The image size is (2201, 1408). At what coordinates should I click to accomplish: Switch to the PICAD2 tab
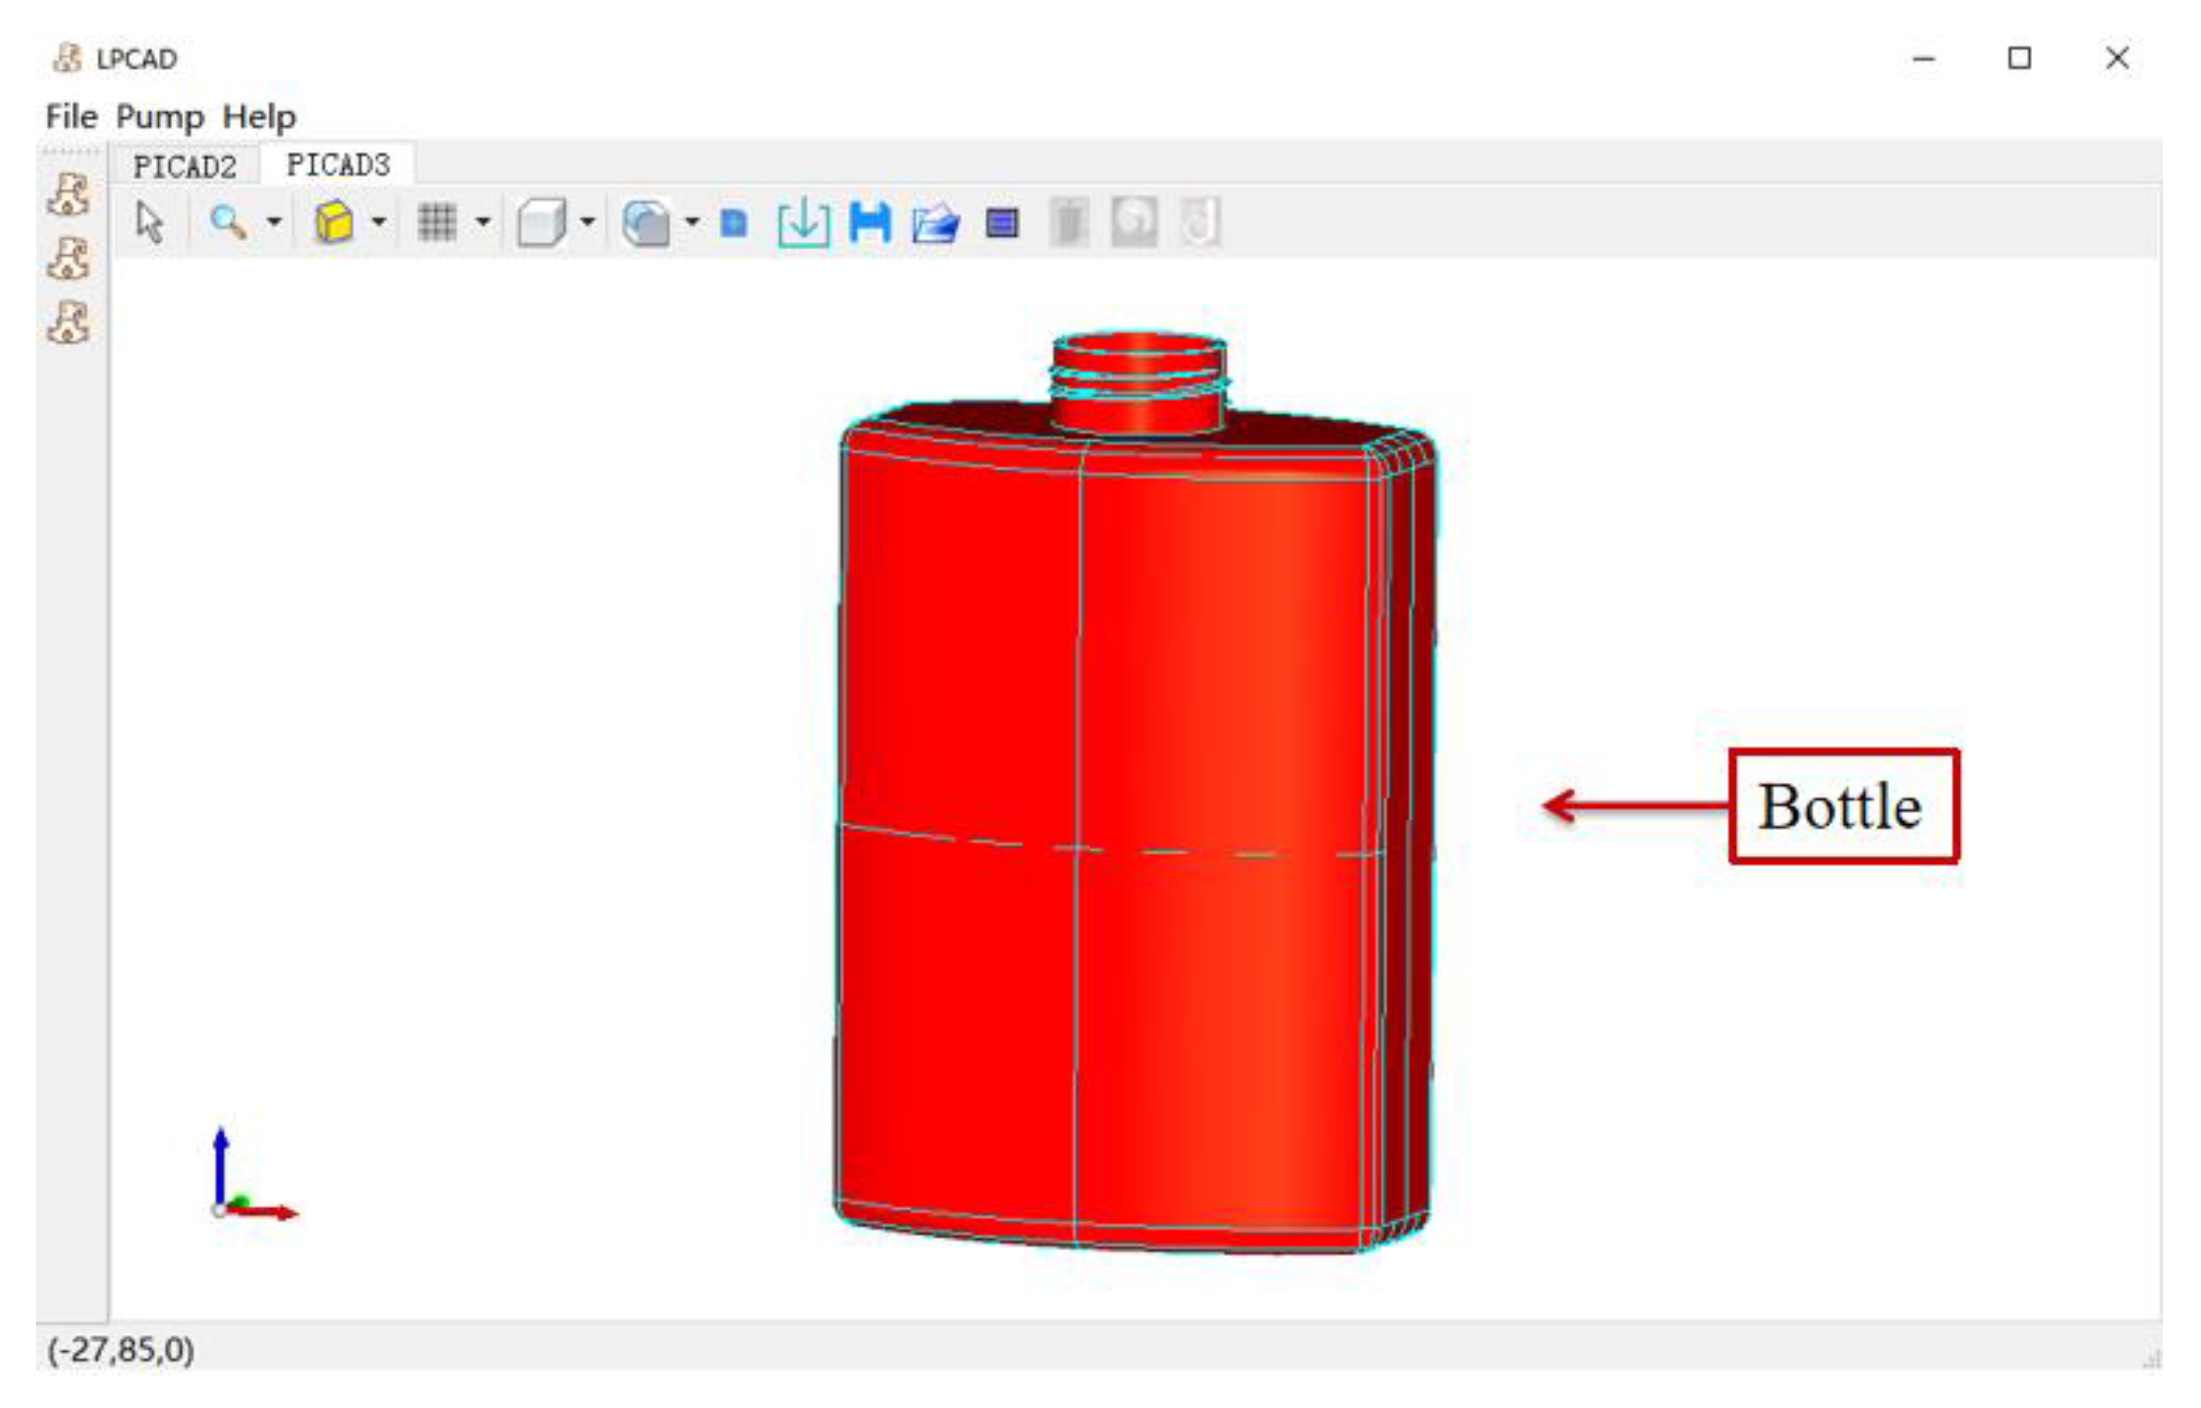pyautogui.click(x=185, y=166)
